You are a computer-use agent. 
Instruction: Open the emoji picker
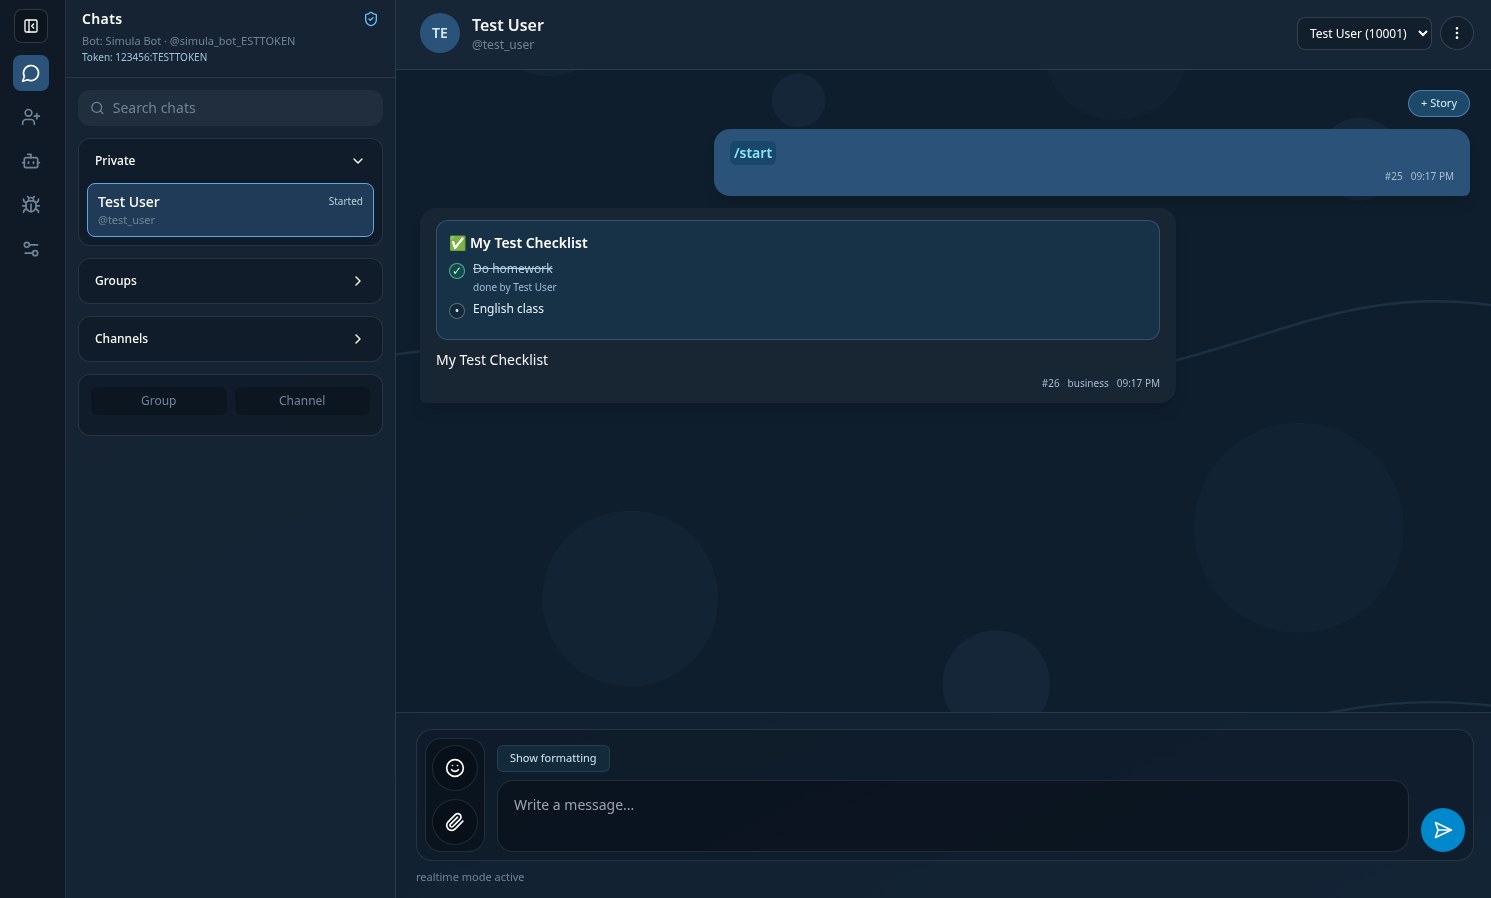click(455, 768)
